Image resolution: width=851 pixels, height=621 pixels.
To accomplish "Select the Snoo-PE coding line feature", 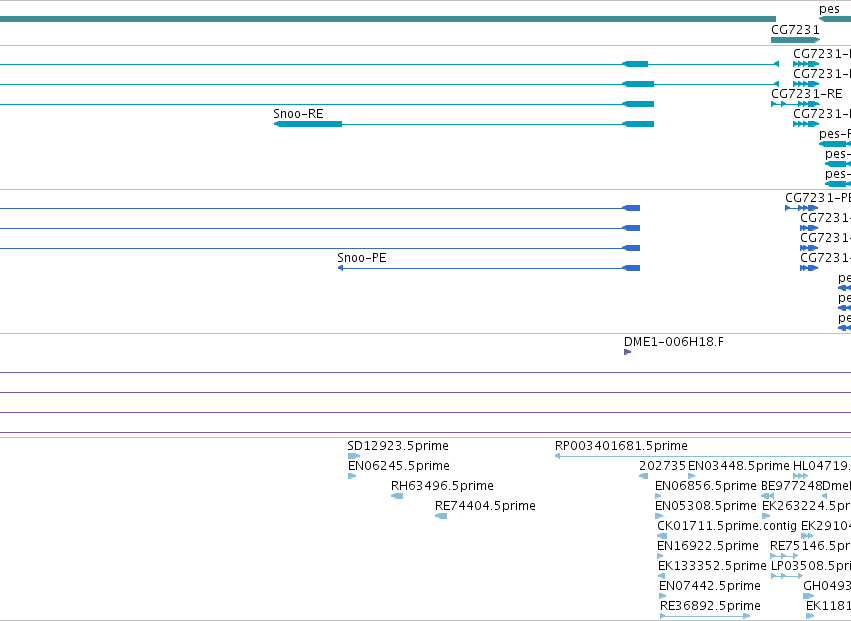I will point(488,268).
